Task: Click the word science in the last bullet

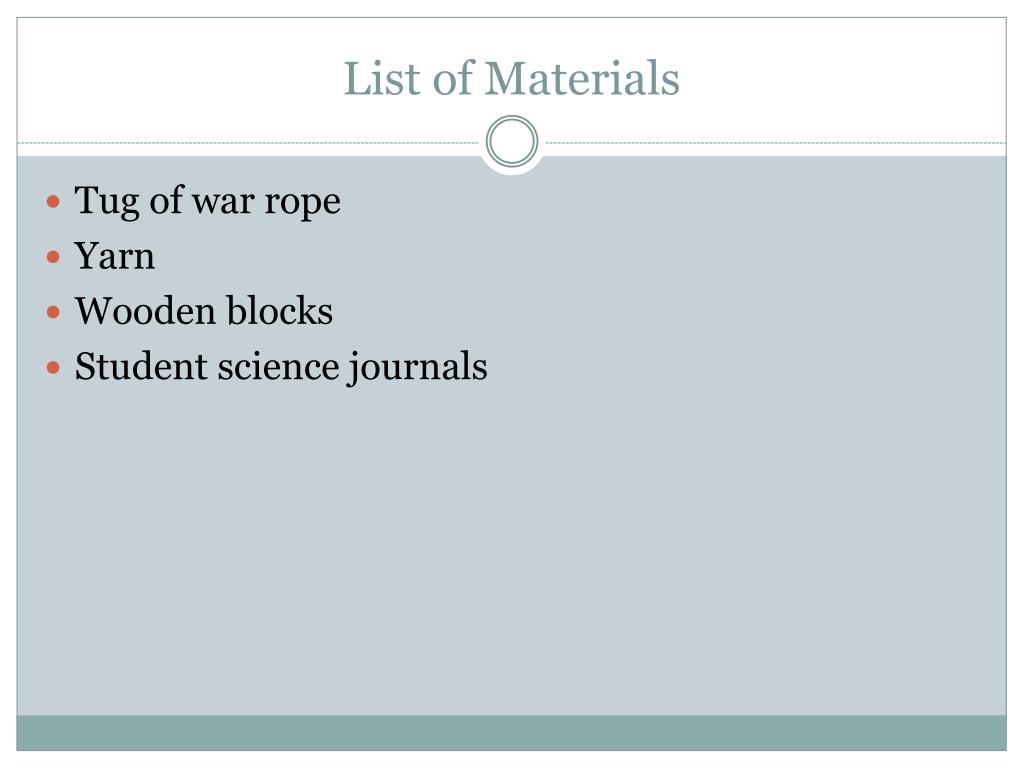Action: click(x=279, y=368)
